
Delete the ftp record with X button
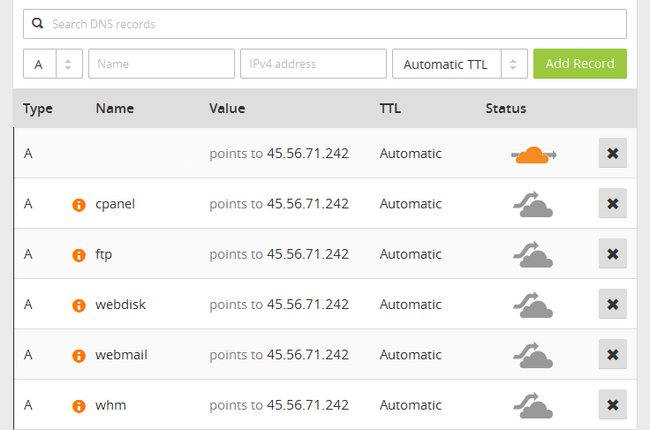(612, 254)
